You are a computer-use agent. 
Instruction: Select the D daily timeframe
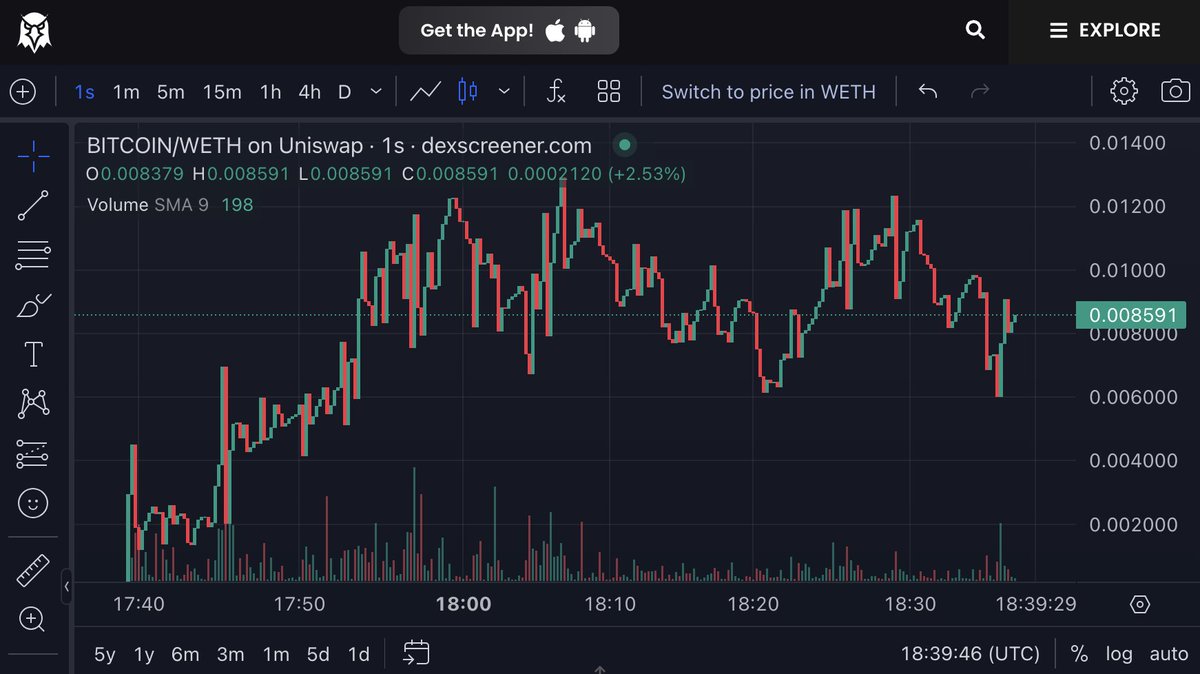pyautogui.click(x=344, y=92)
